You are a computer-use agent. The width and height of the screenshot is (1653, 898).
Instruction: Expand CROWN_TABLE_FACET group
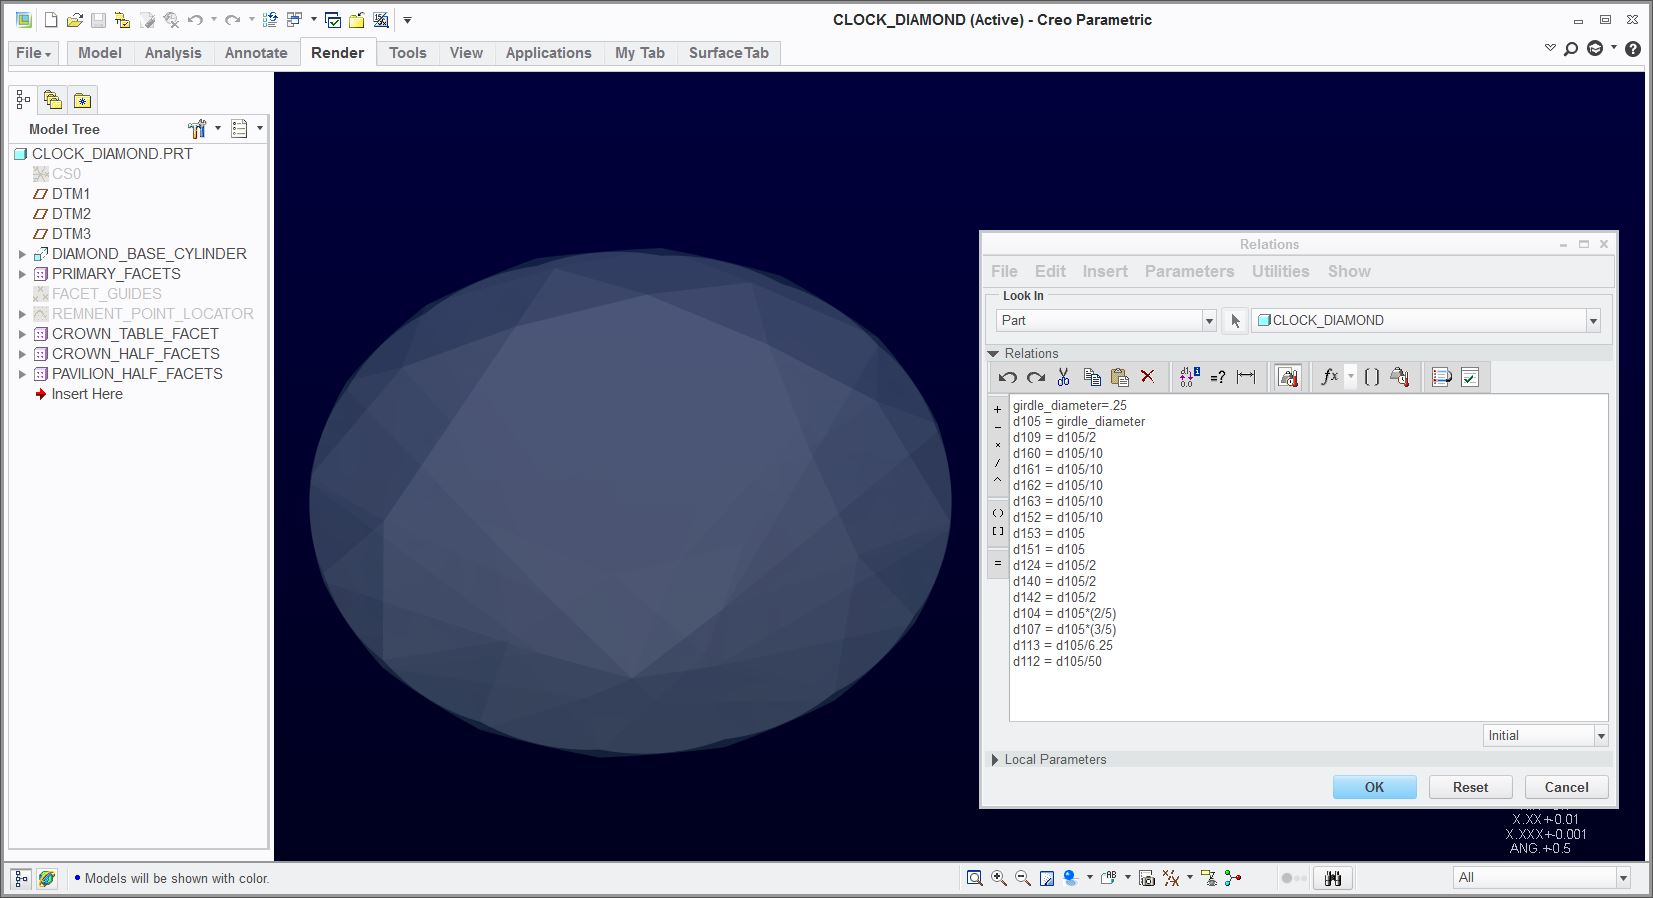(x=22, y=334)
